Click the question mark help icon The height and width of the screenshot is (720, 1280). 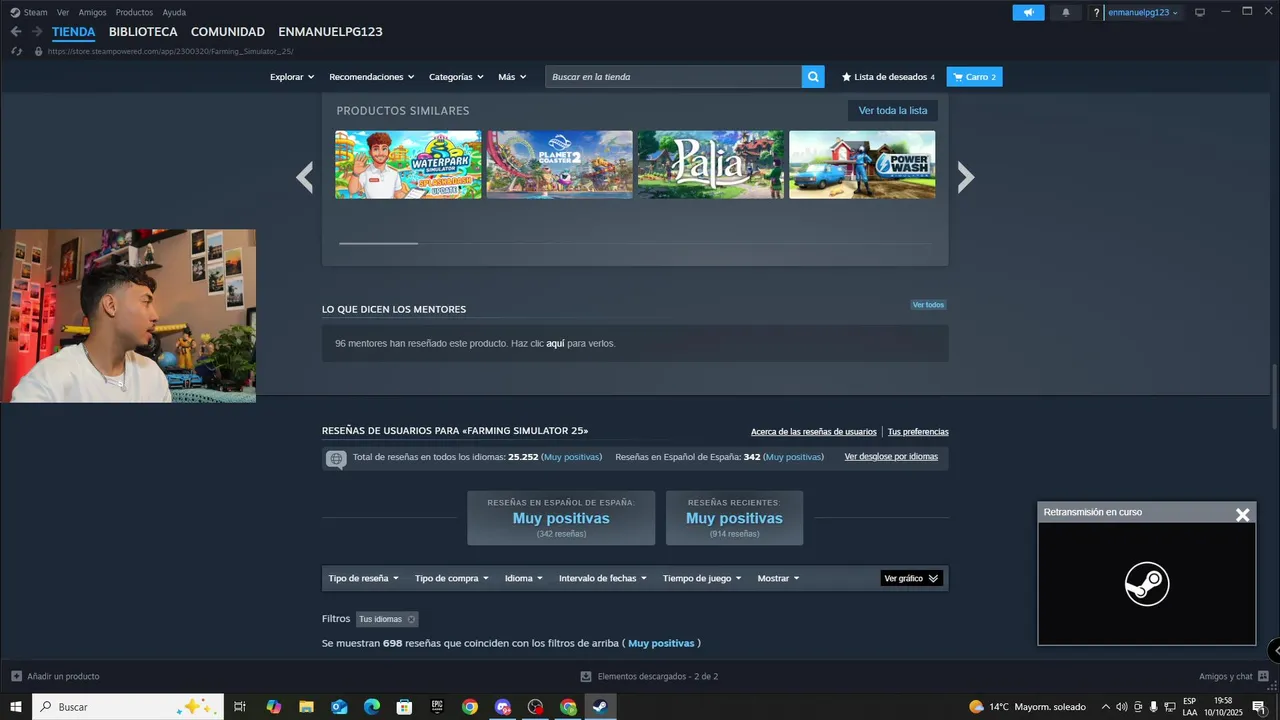coord(1096,12)
